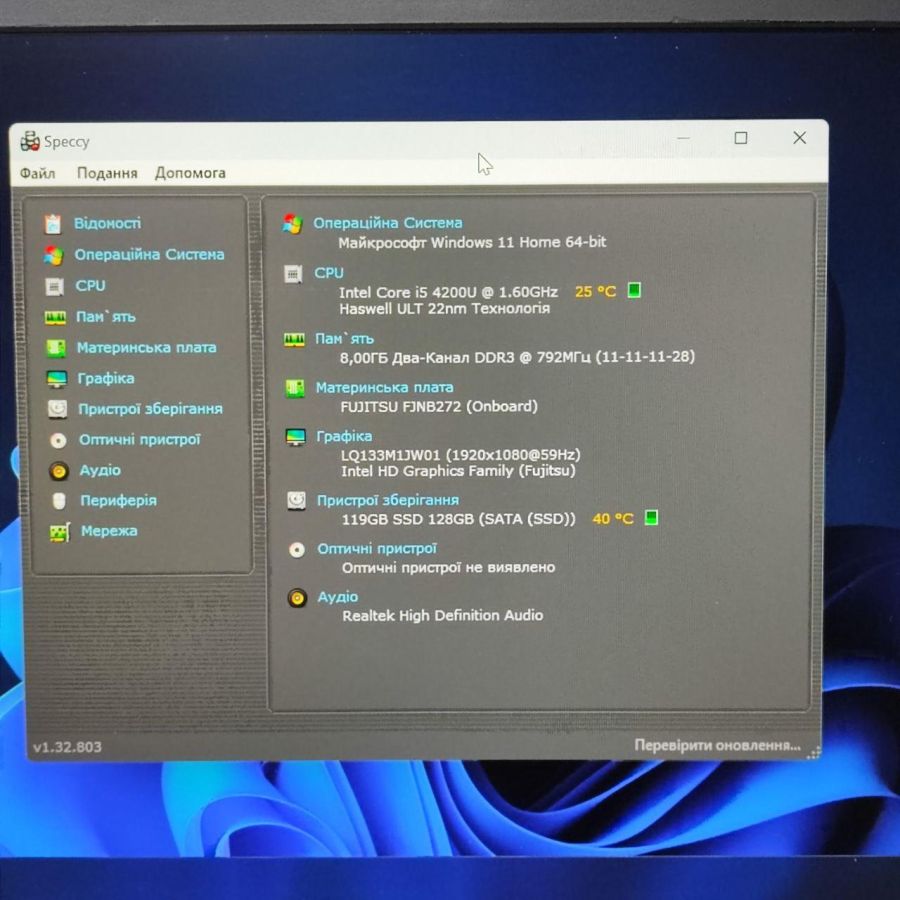Click optical disc icon in summary pane
900x900 pixels.
tap(297, 550)
